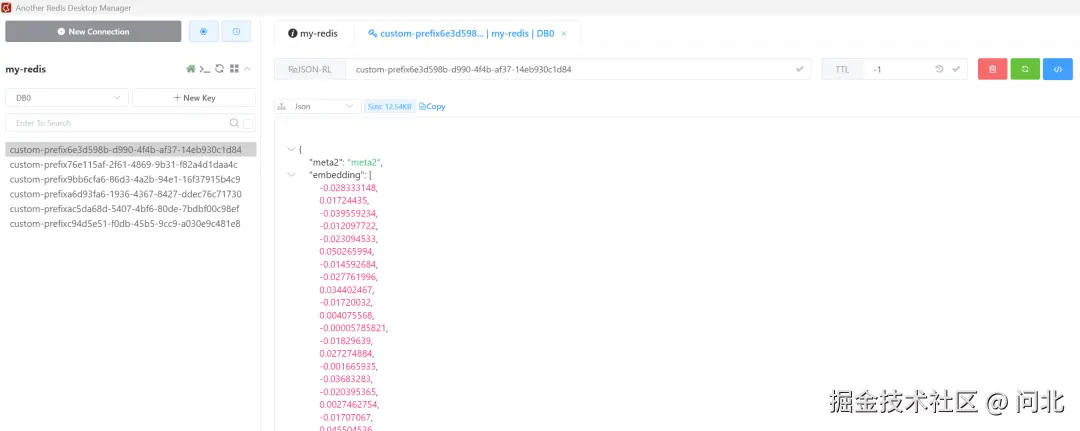Click the value -0.028333148
Viewport: 1080px width, 431px height.
pyautogui.click(x=349, y=187)
